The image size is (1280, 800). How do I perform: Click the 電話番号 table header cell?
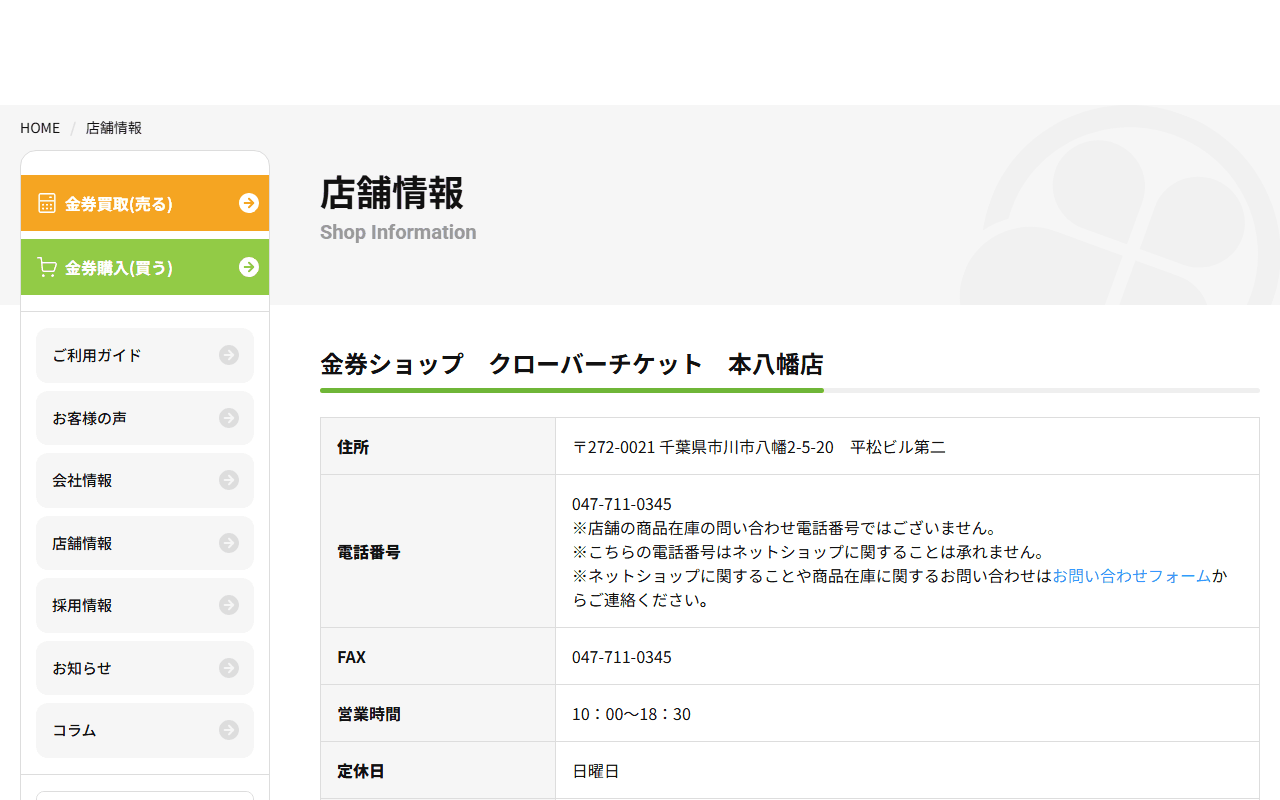[438, 551]
